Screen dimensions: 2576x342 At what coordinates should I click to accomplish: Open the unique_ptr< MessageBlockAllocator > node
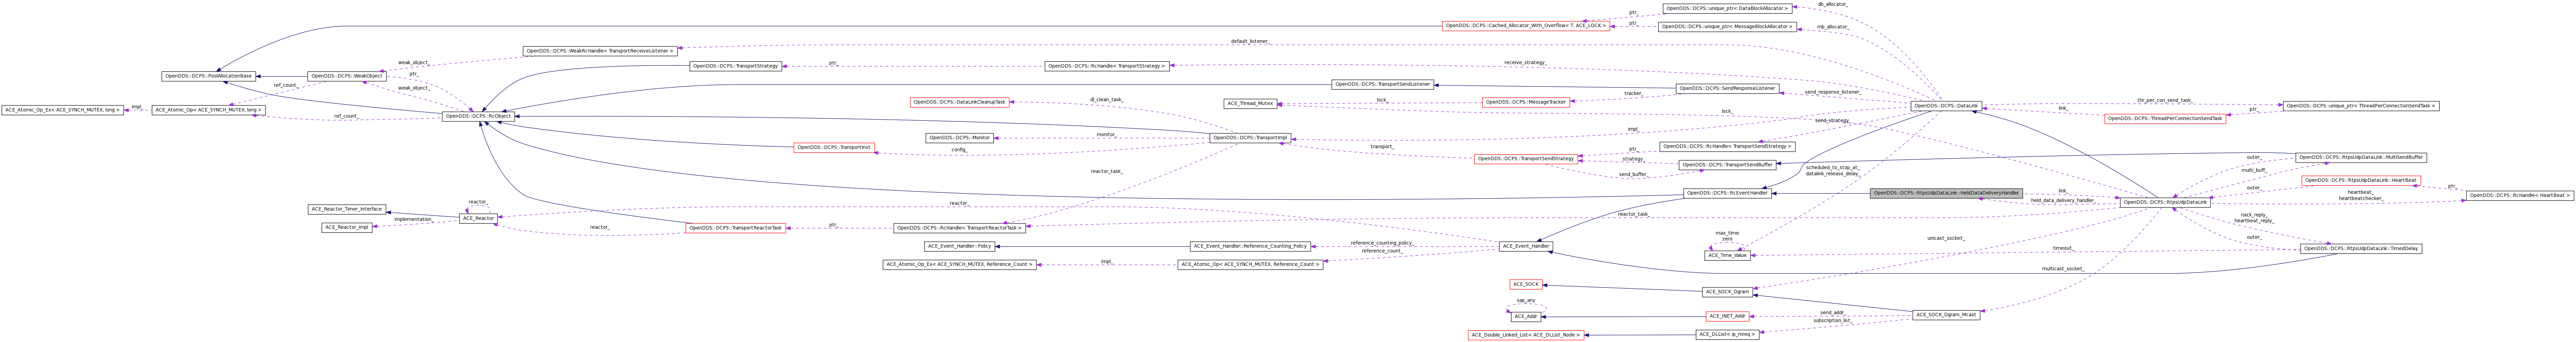point(1727,27)
